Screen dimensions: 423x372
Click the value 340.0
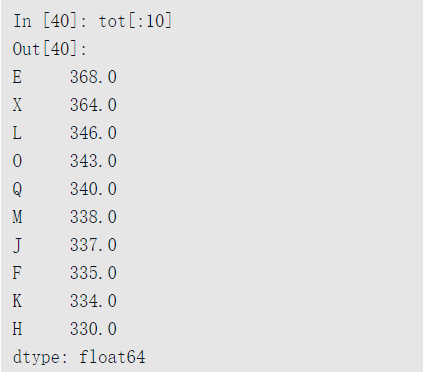click(93, 189)
